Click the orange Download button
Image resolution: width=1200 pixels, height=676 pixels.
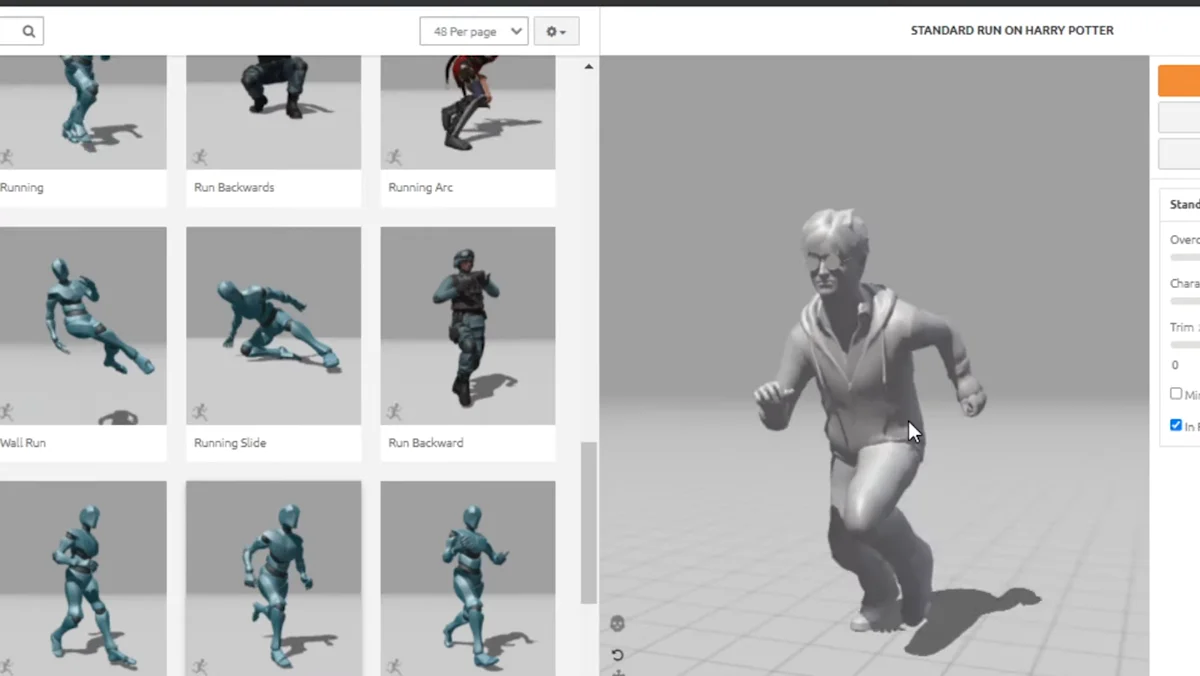point(1179,81)
